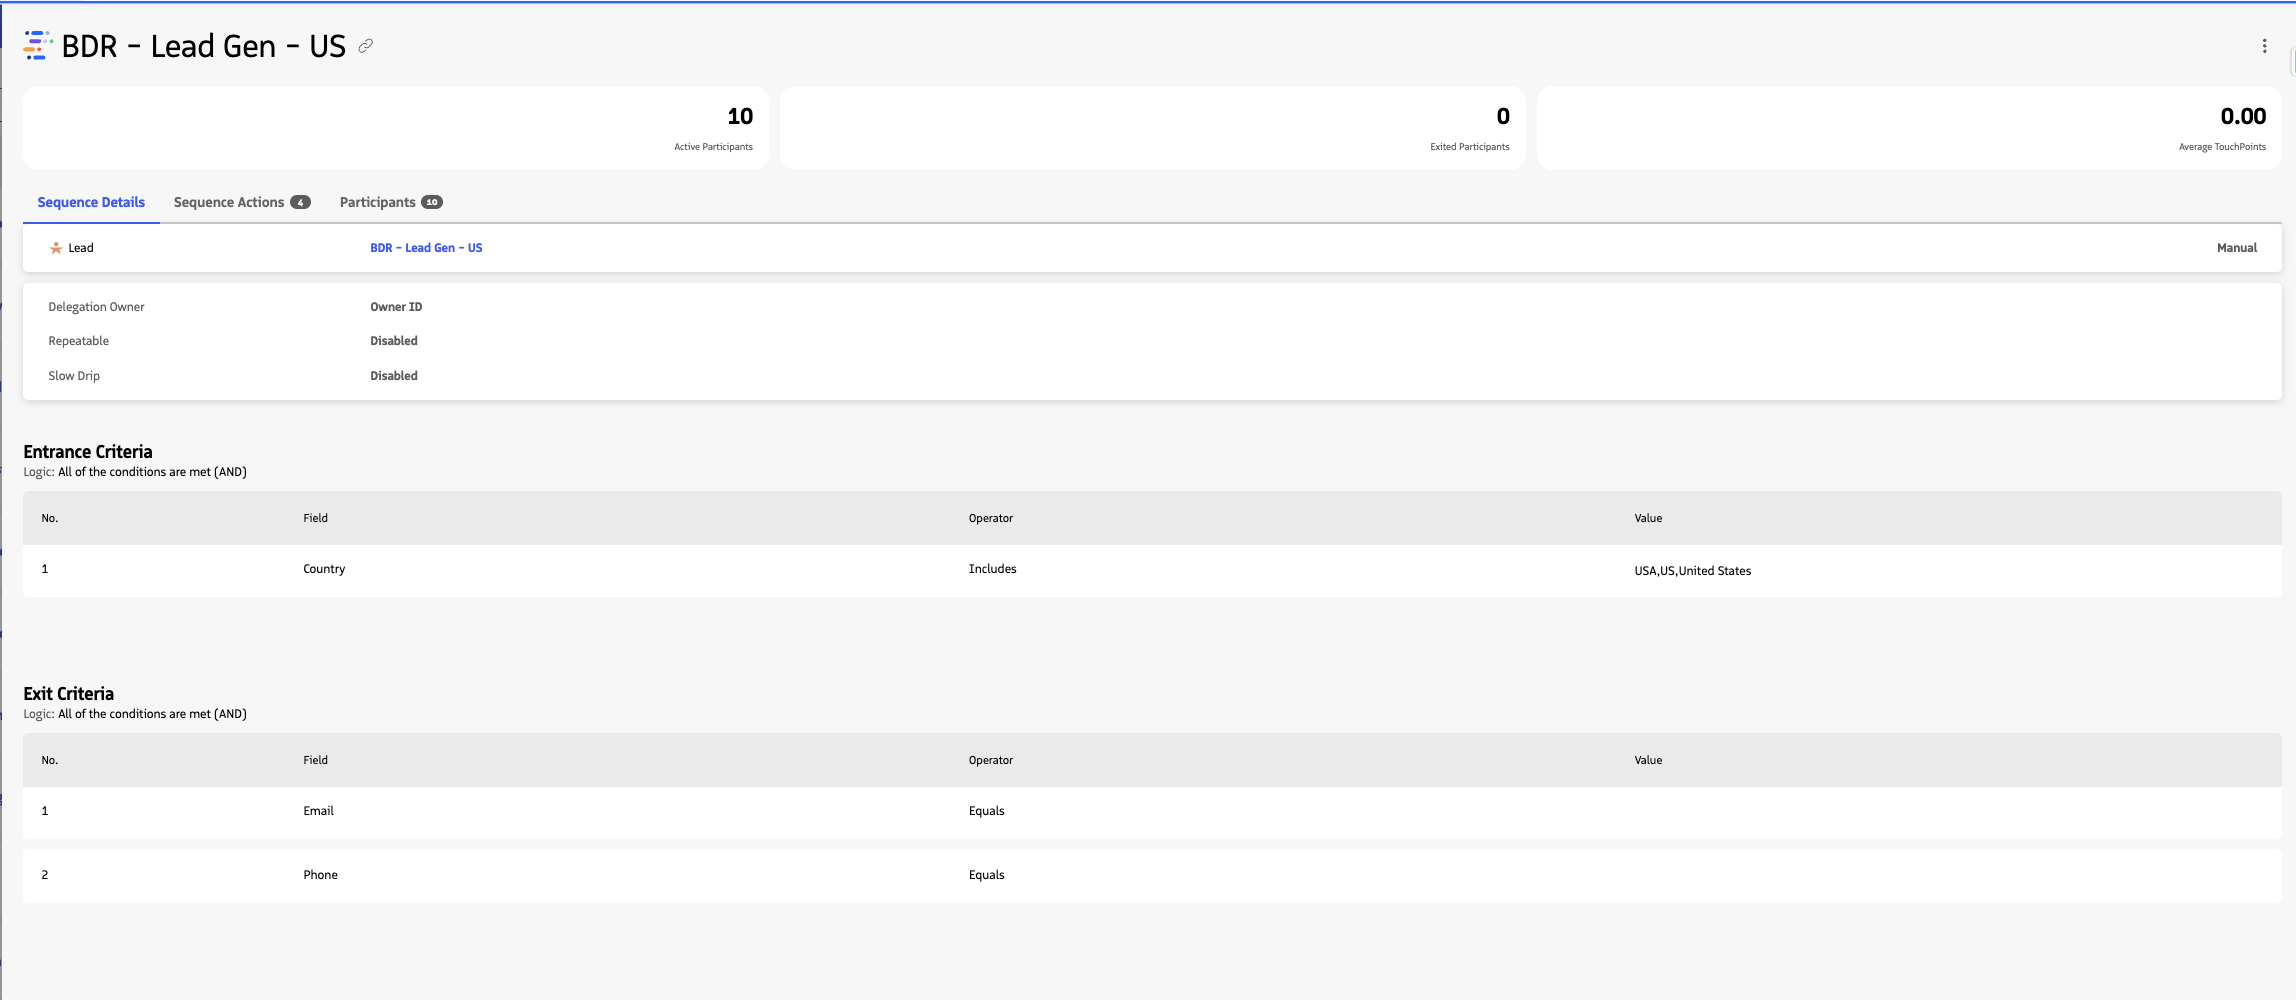Click the Average TouchPoints value 0.00
The image size is (2296, 1000).
pyautogui.click(x=2243, y=116)
